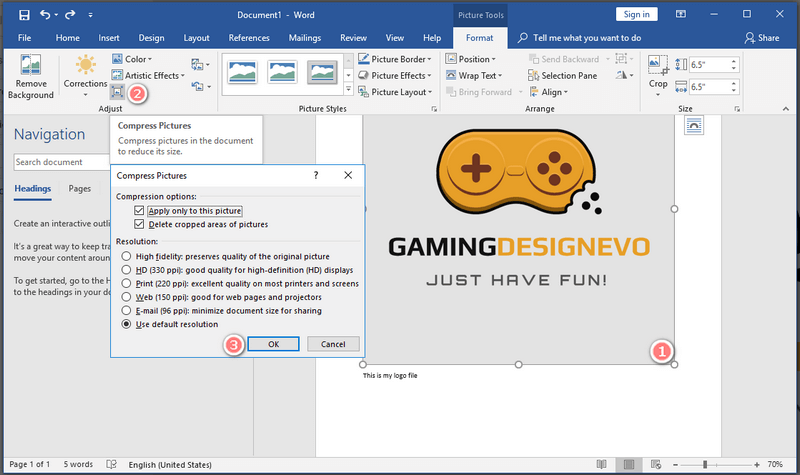Uncheck Apply only to this picture

tap(139, 211)
